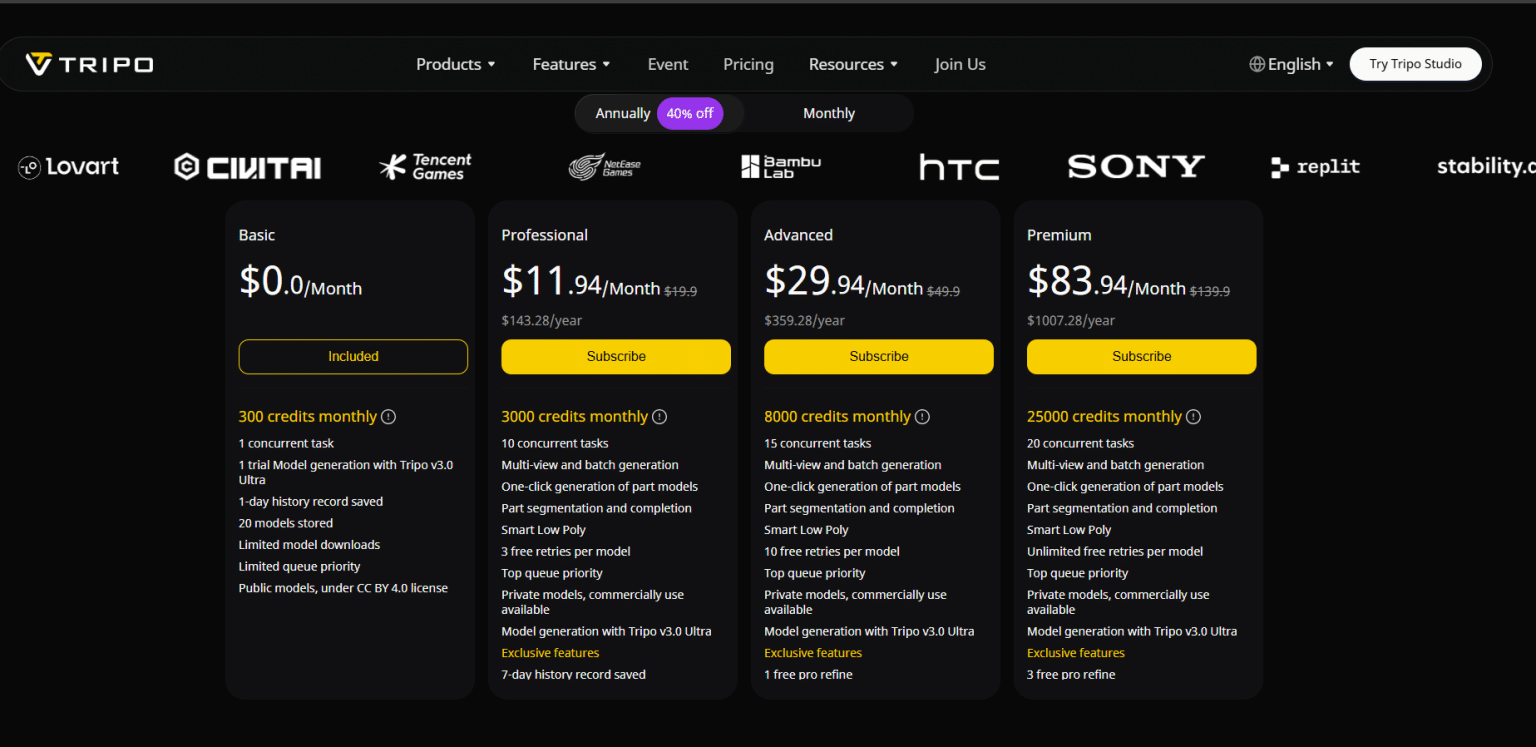Expand the Features dropdown menu
This screenshot has height=747, width=1536.
click(572, 64)
